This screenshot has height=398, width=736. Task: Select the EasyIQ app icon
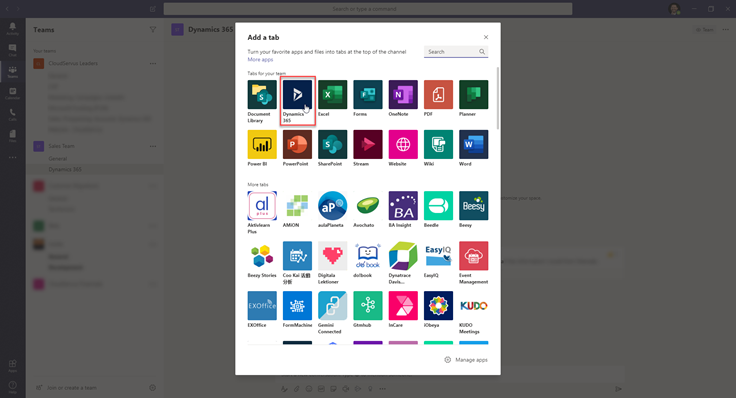click(438, 256)
